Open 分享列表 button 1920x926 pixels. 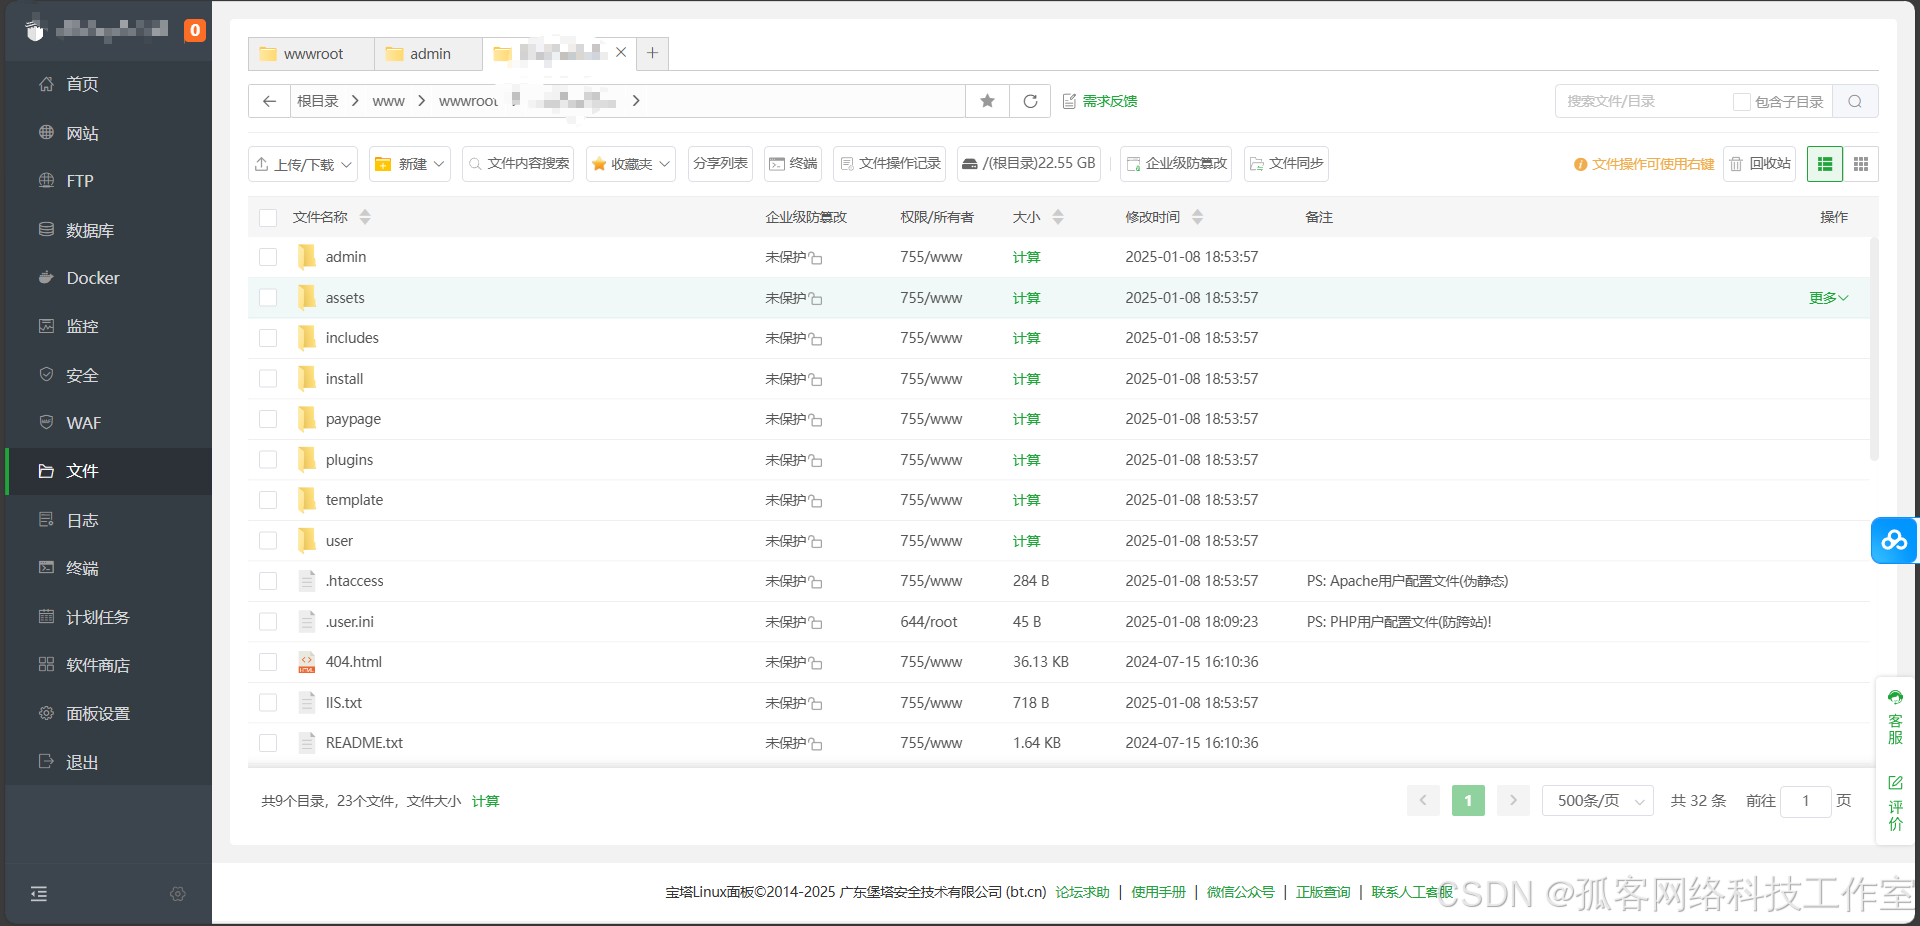[720, 164]
